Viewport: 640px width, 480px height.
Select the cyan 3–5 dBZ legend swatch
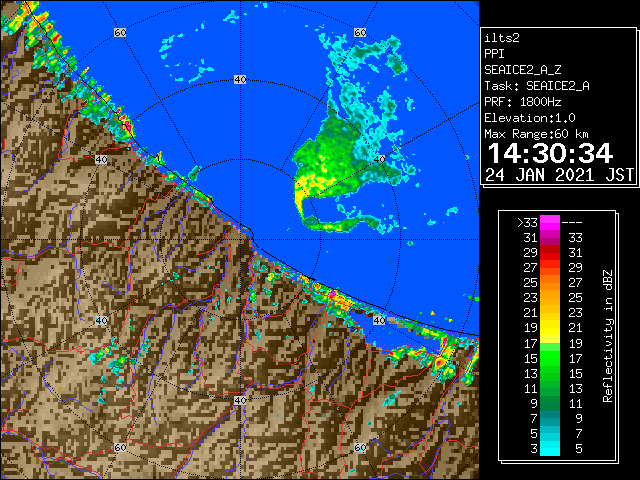point(550,448)
